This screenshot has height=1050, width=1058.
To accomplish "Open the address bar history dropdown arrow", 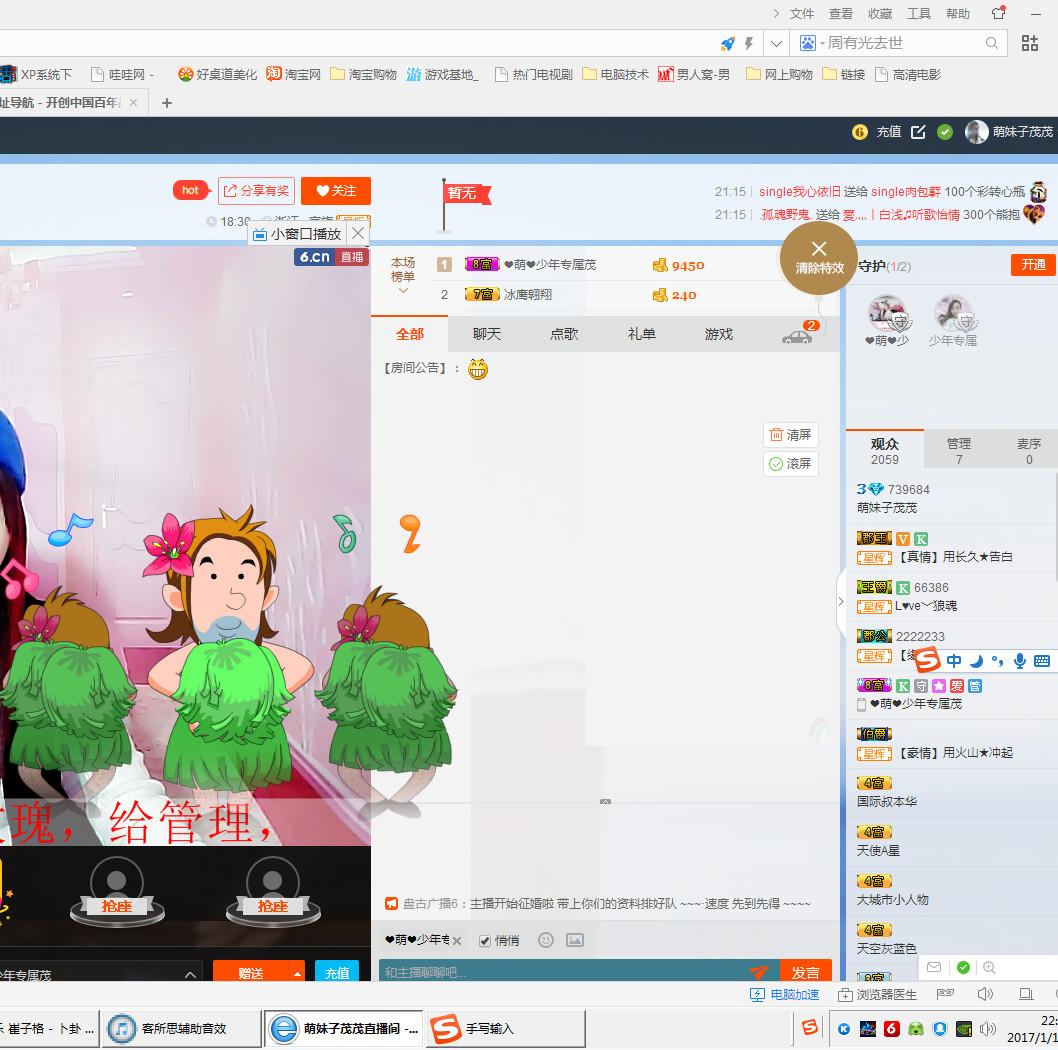I will (776, 44).
